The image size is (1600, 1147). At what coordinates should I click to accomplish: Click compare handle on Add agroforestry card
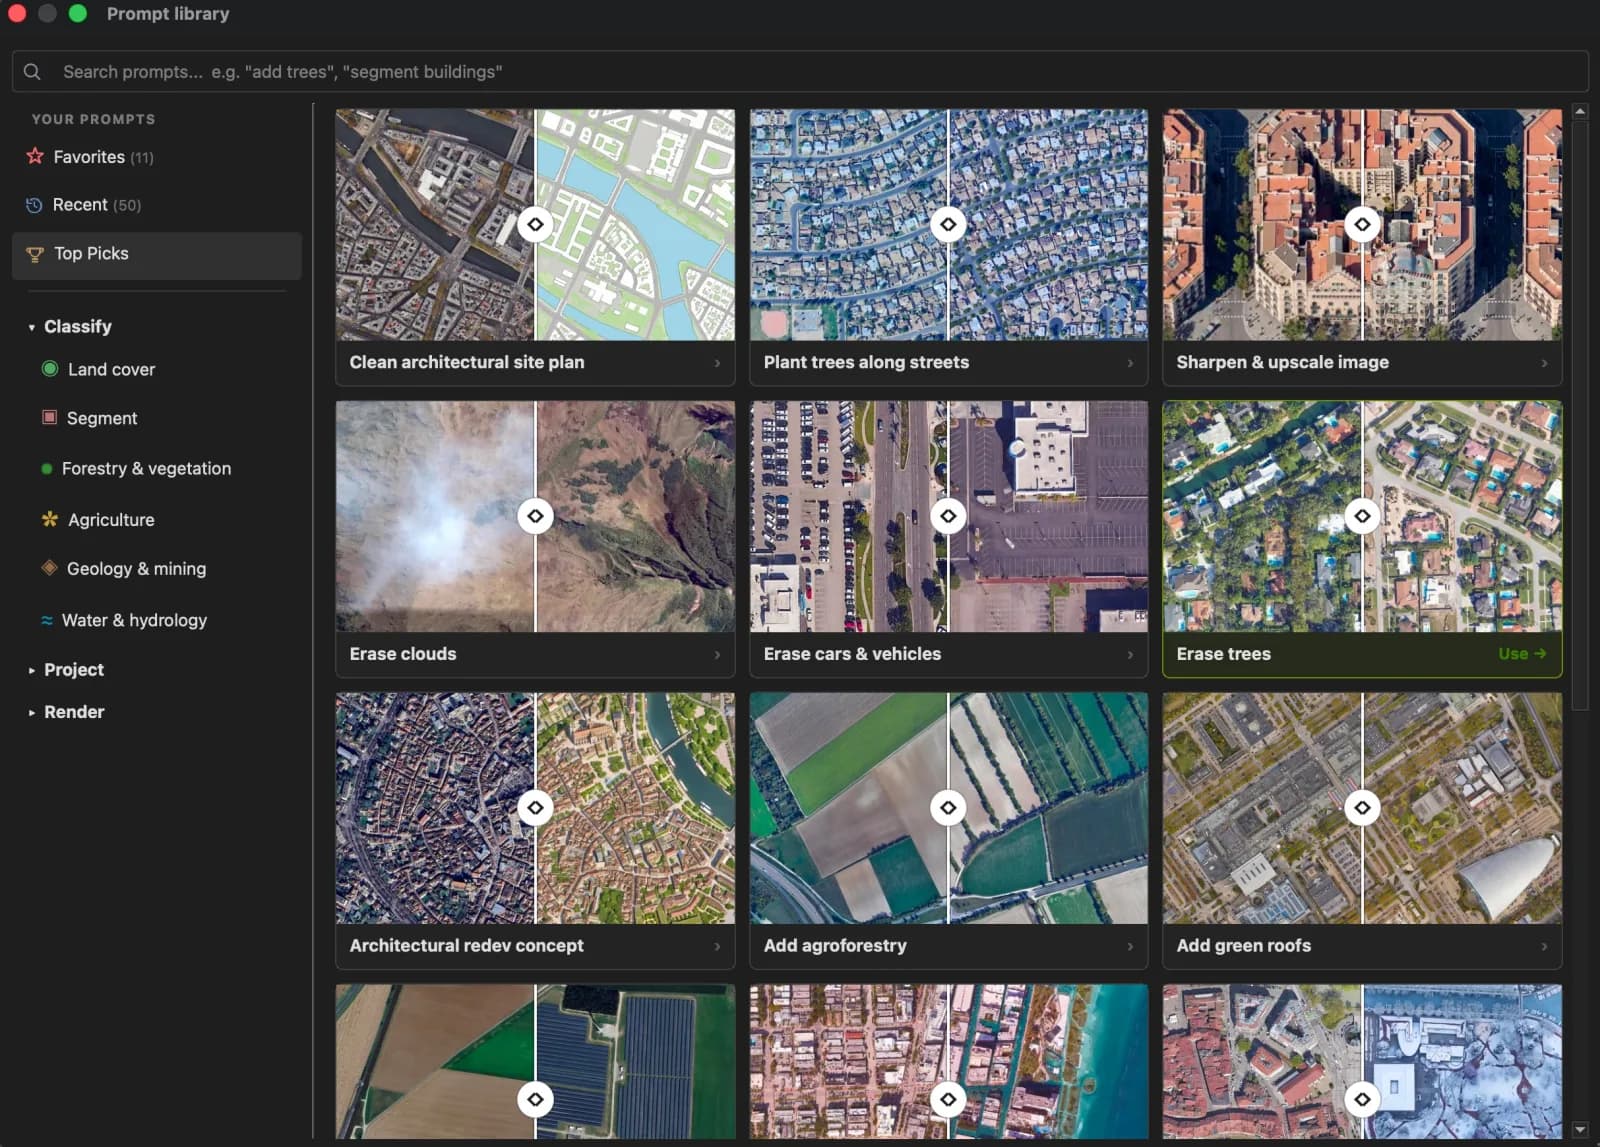[x=948, y=807]
